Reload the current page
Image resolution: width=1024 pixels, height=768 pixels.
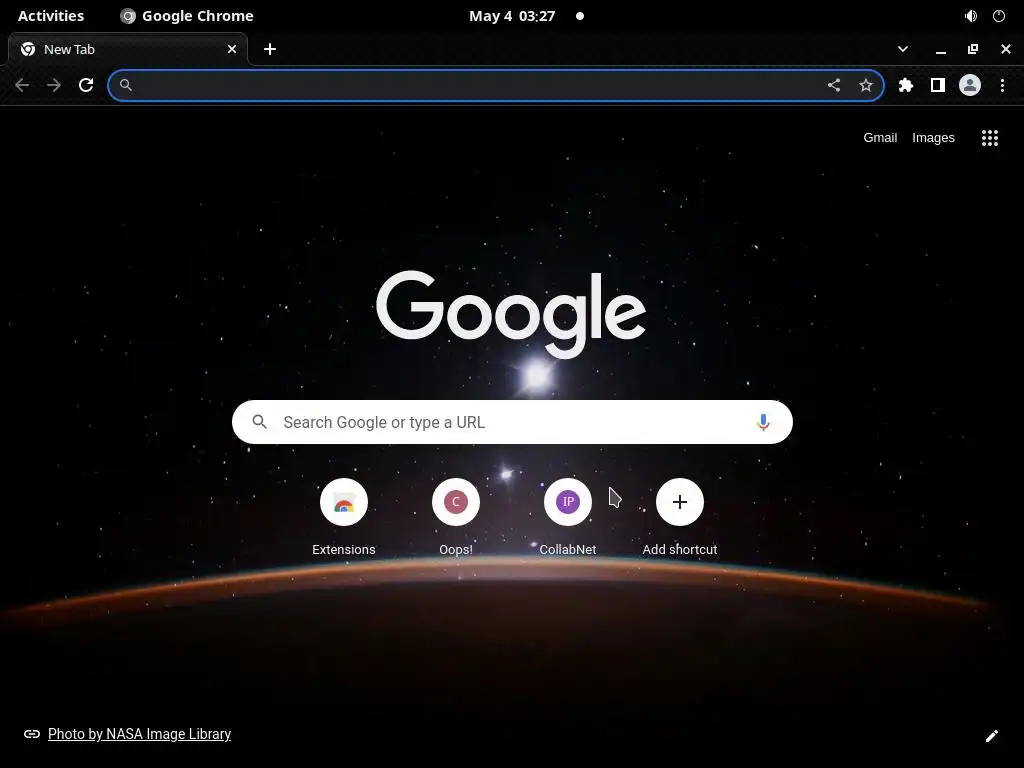tap(86, 85)
